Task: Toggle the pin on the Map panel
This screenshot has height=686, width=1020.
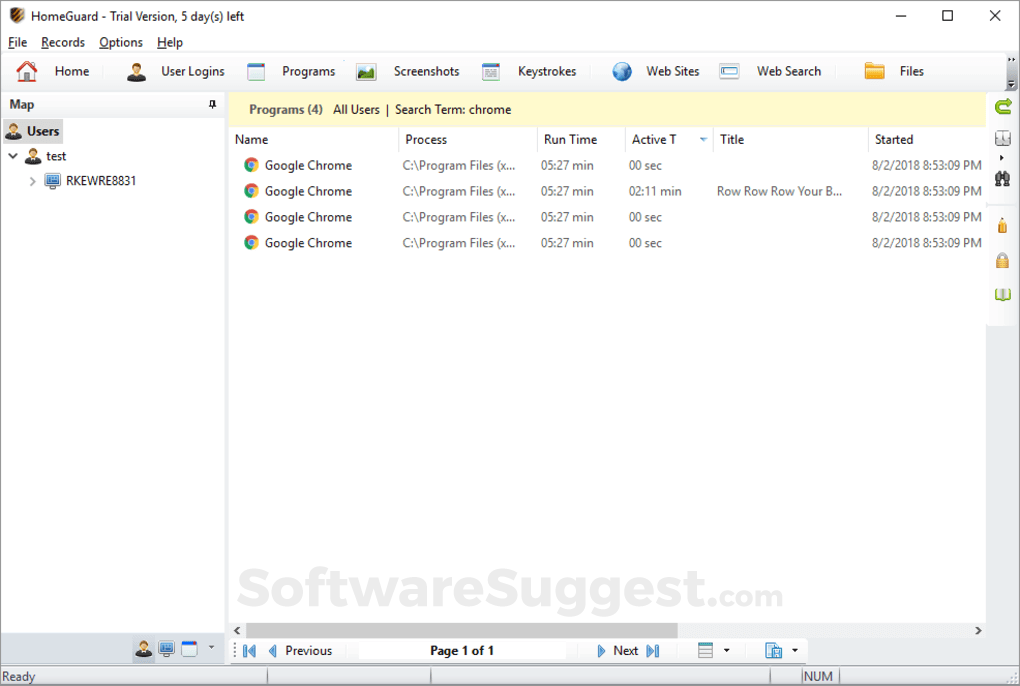Action: [x=212, y=104]
